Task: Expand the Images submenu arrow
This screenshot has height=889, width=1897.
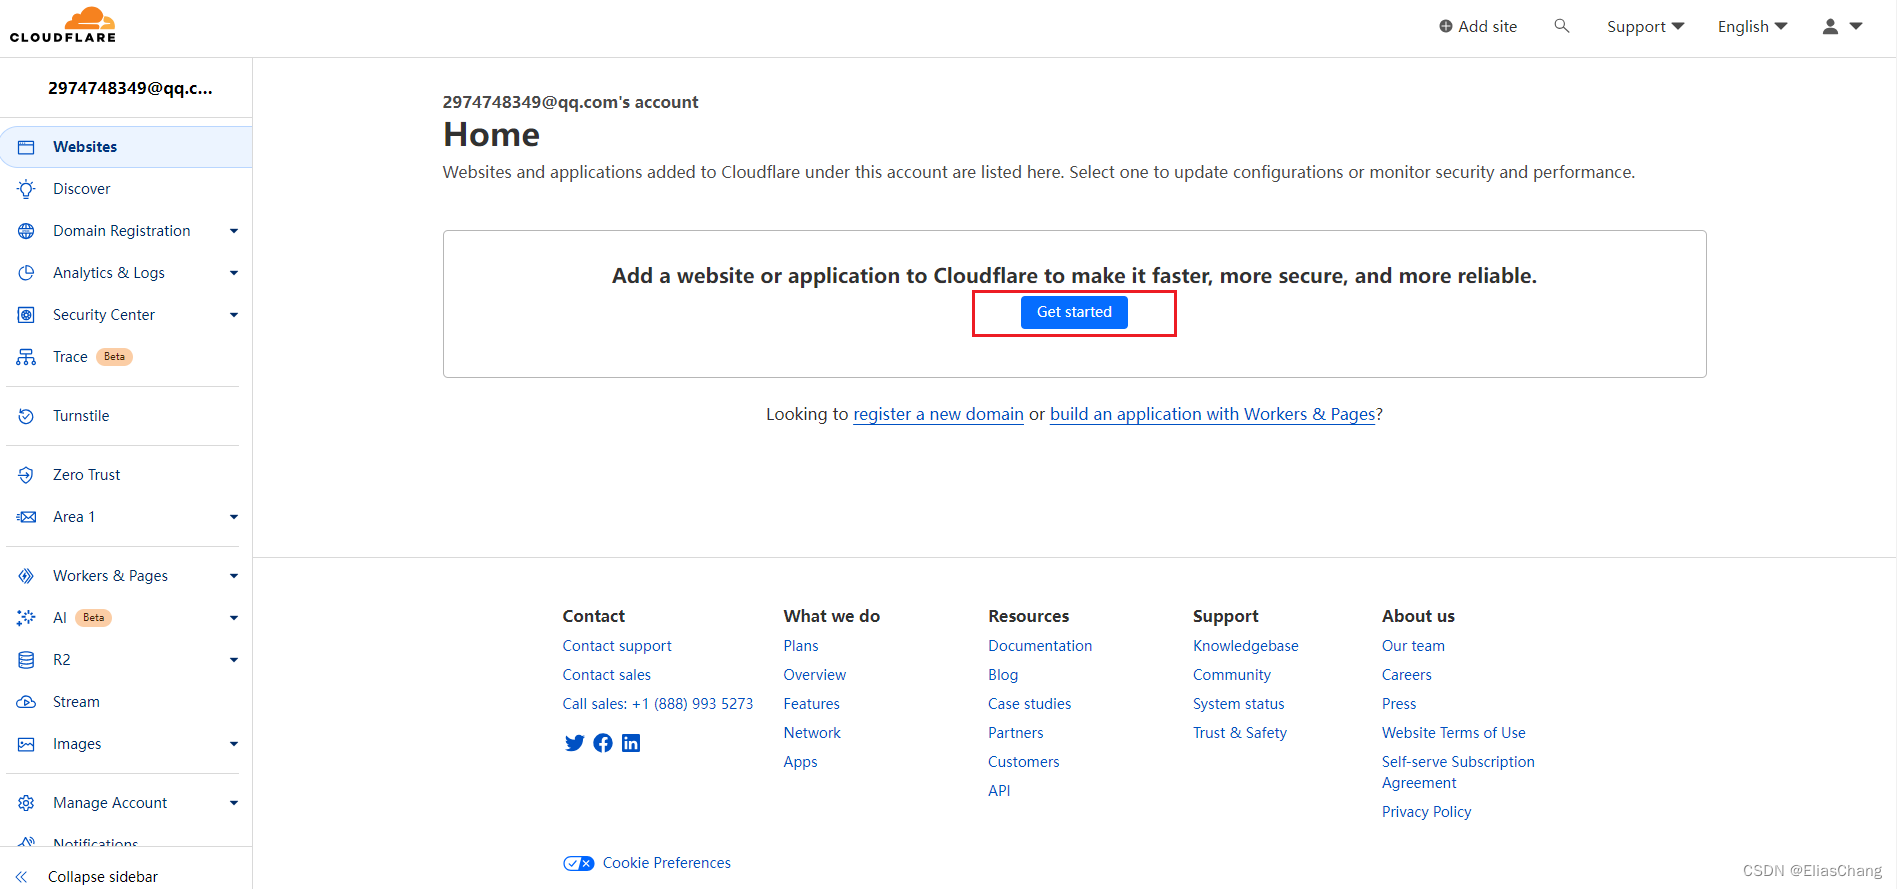Action: point(234,744)
